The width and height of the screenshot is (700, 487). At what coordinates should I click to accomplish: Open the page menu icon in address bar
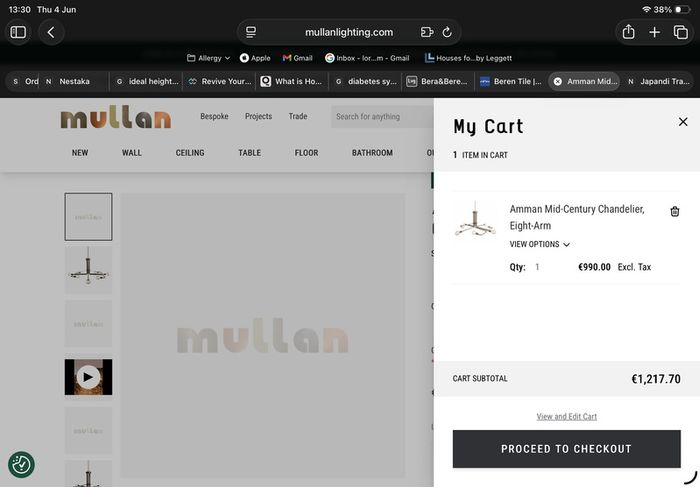[x=251, y=32]
